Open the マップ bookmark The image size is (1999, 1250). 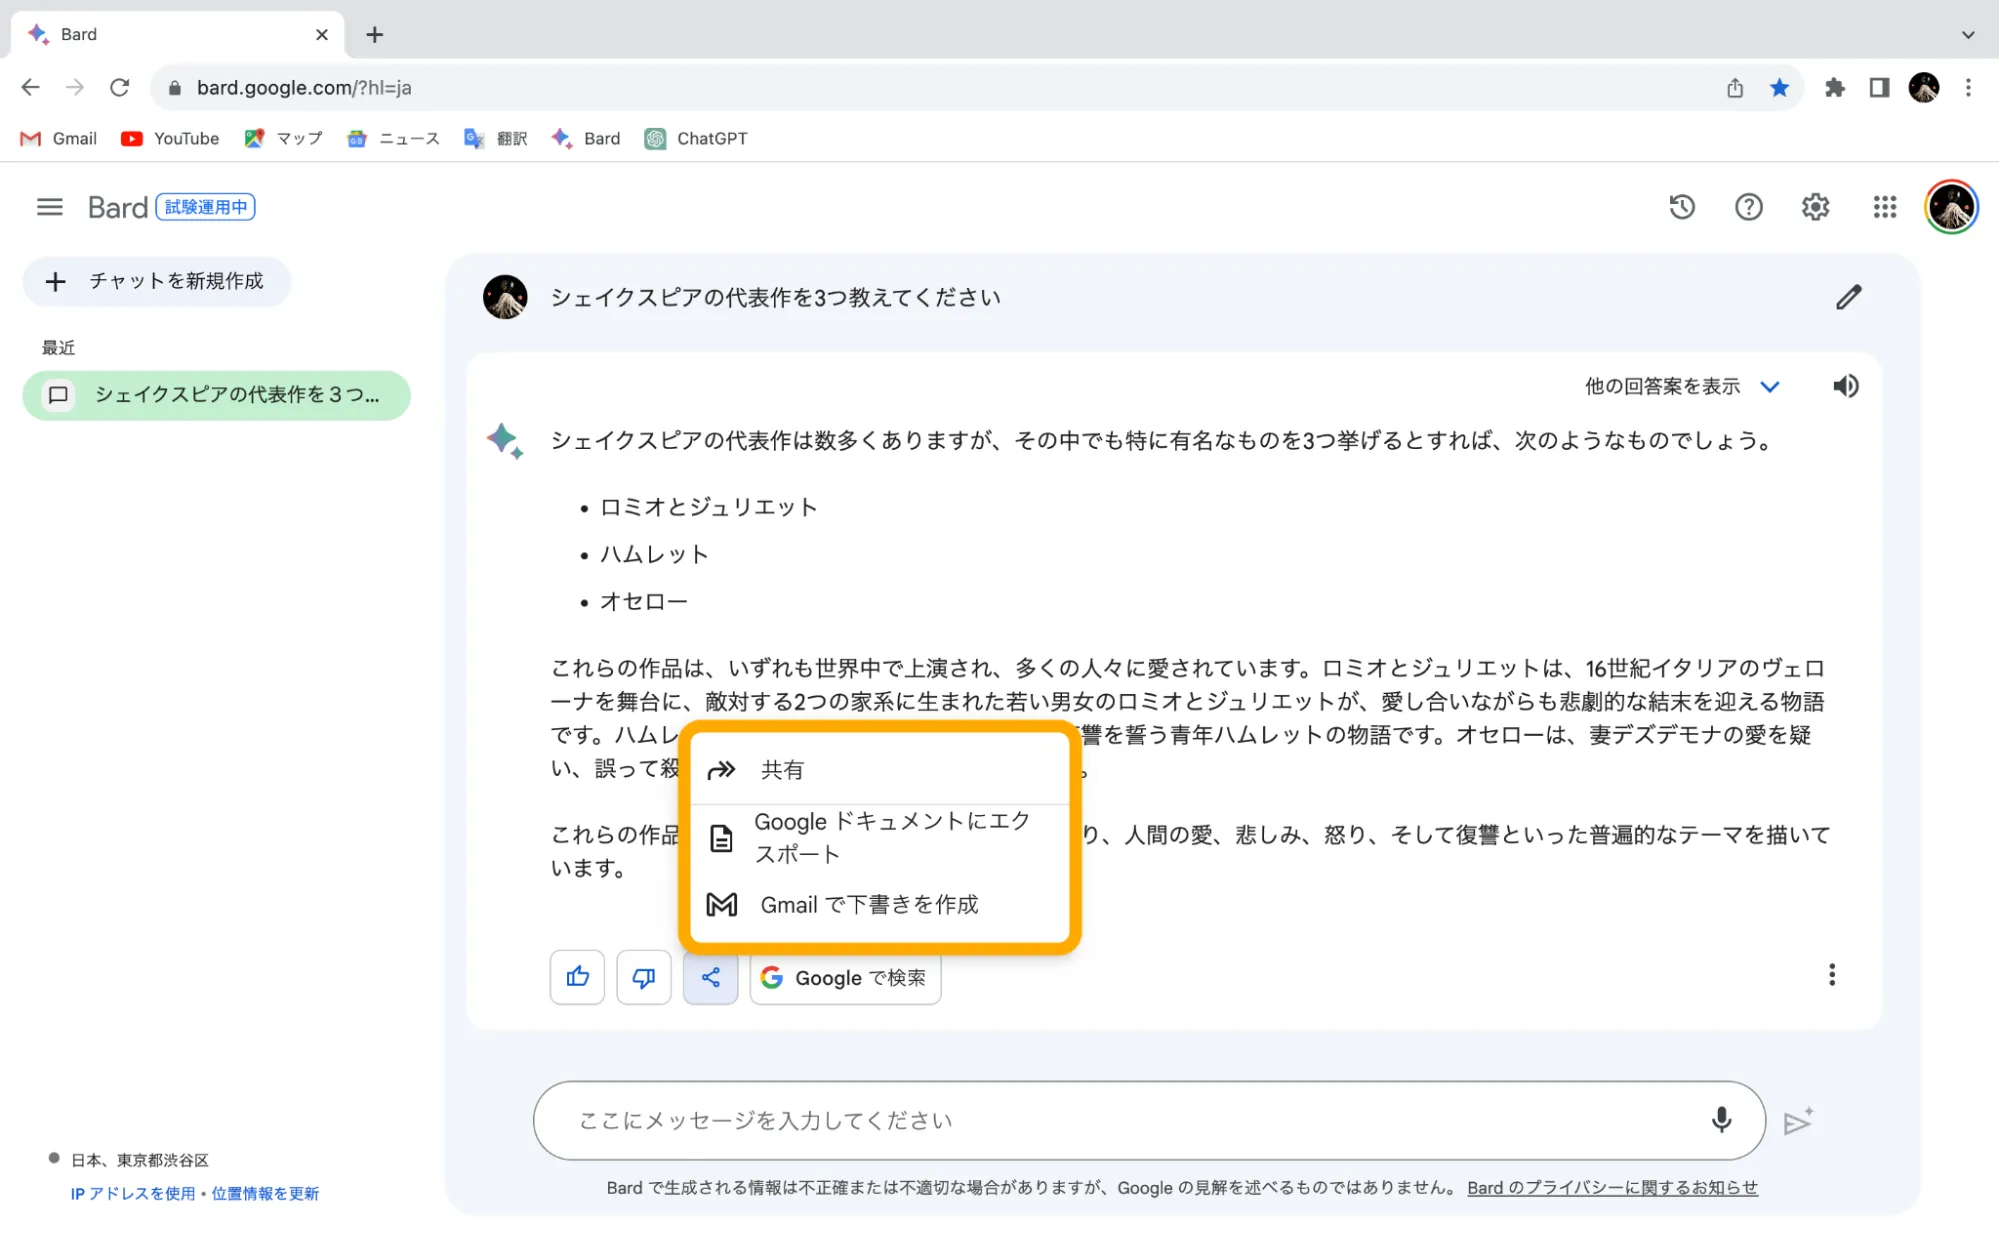point(284,139)
